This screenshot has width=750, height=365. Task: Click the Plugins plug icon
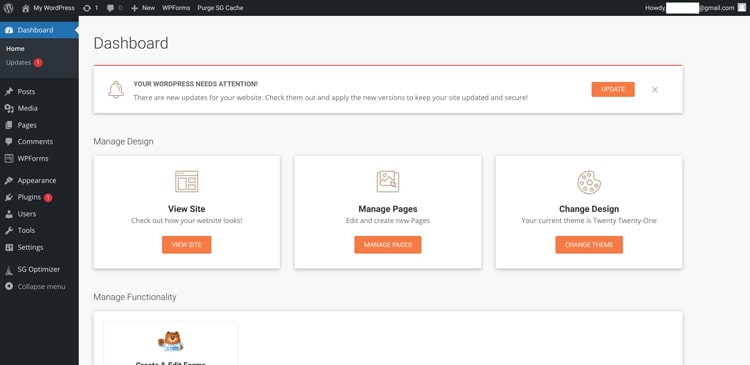pyautogui.click(x=9, y=197)
